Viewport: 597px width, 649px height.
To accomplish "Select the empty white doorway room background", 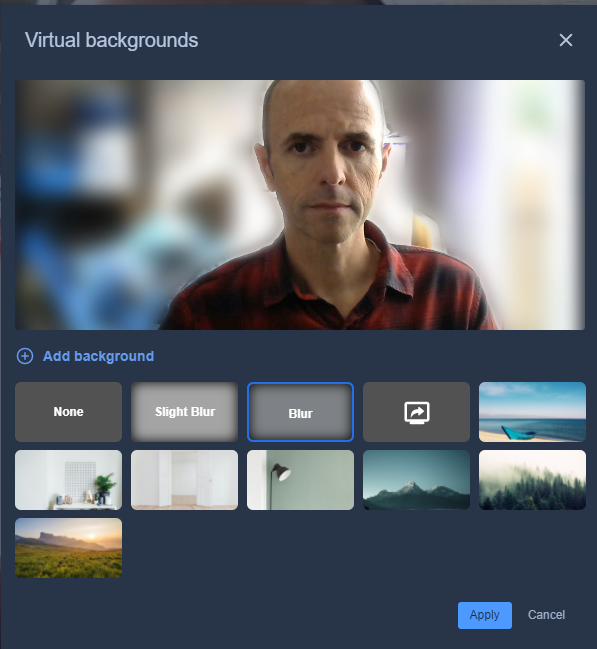I will point(185,480).
